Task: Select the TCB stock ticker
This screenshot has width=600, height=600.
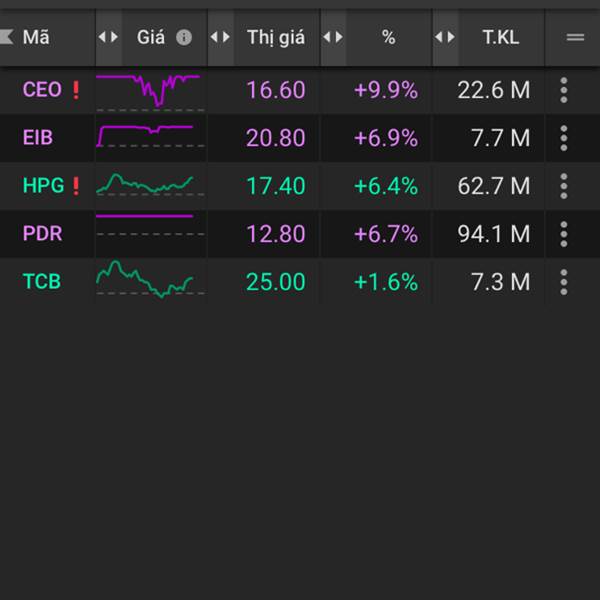Action: (x=42, y=282)
